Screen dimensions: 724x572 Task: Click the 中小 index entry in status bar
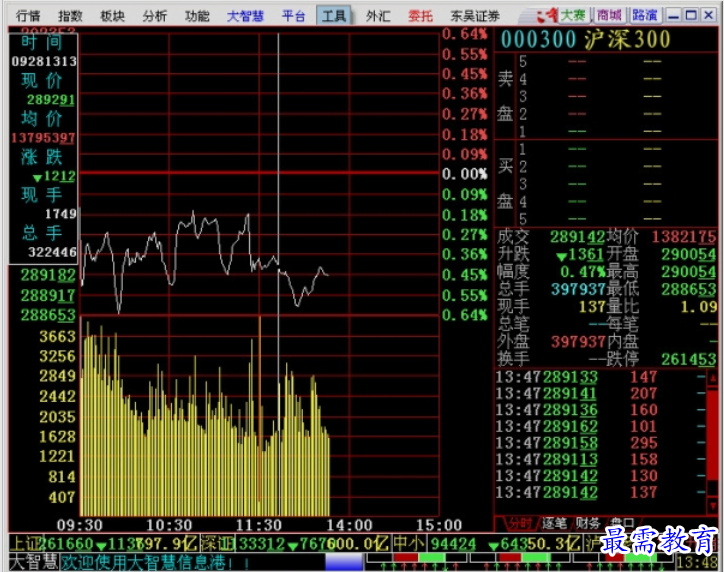[487, 543]
